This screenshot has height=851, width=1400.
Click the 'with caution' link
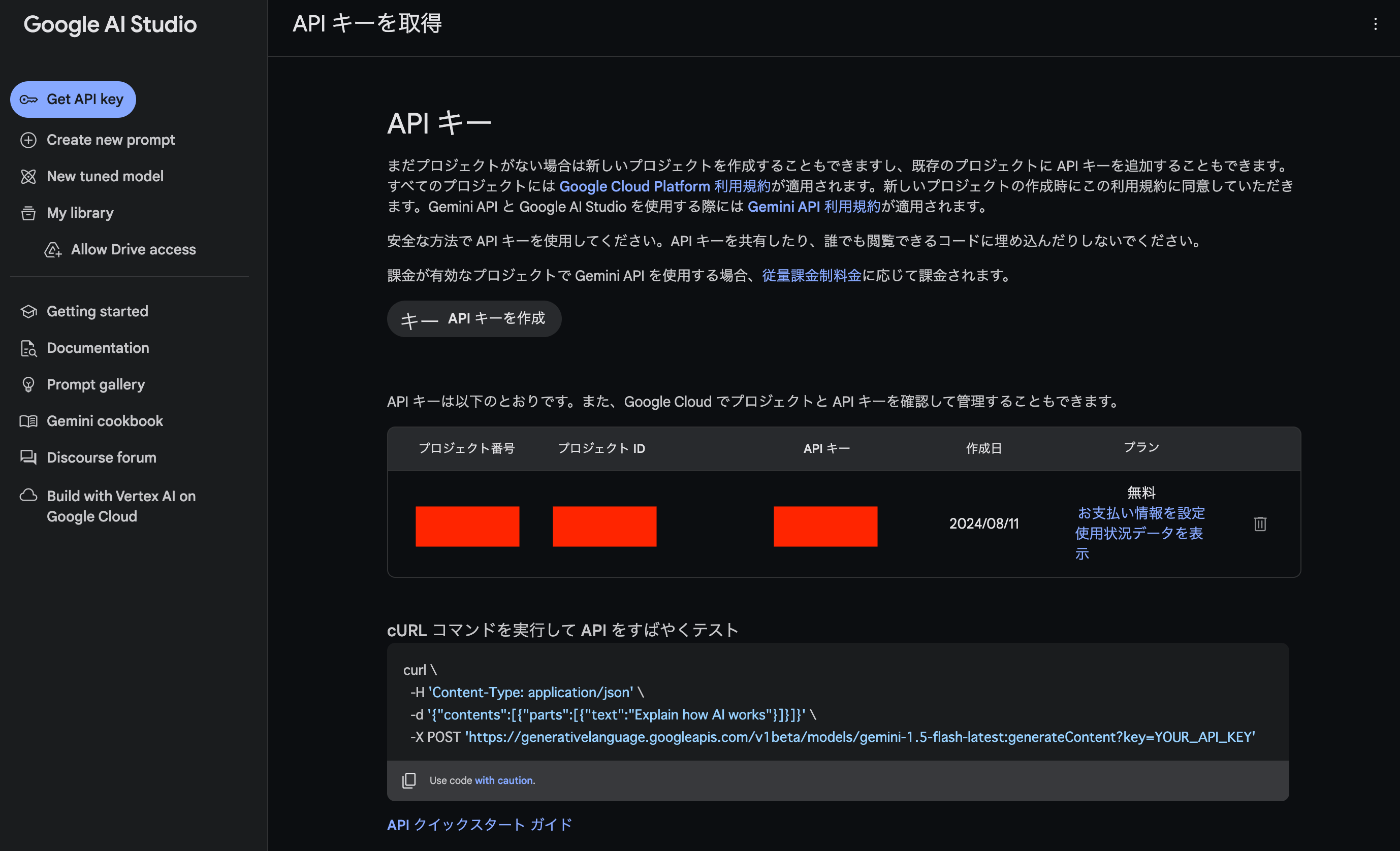pos(504,781)
